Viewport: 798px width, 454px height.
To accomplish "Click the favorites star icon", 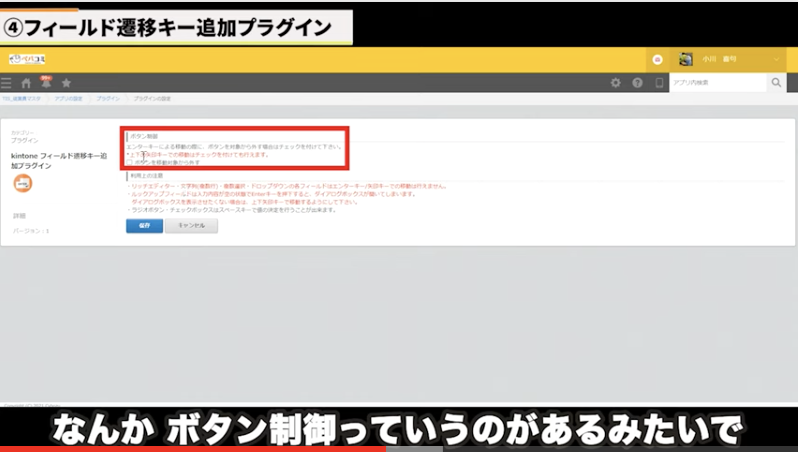I will click(66, 83).
